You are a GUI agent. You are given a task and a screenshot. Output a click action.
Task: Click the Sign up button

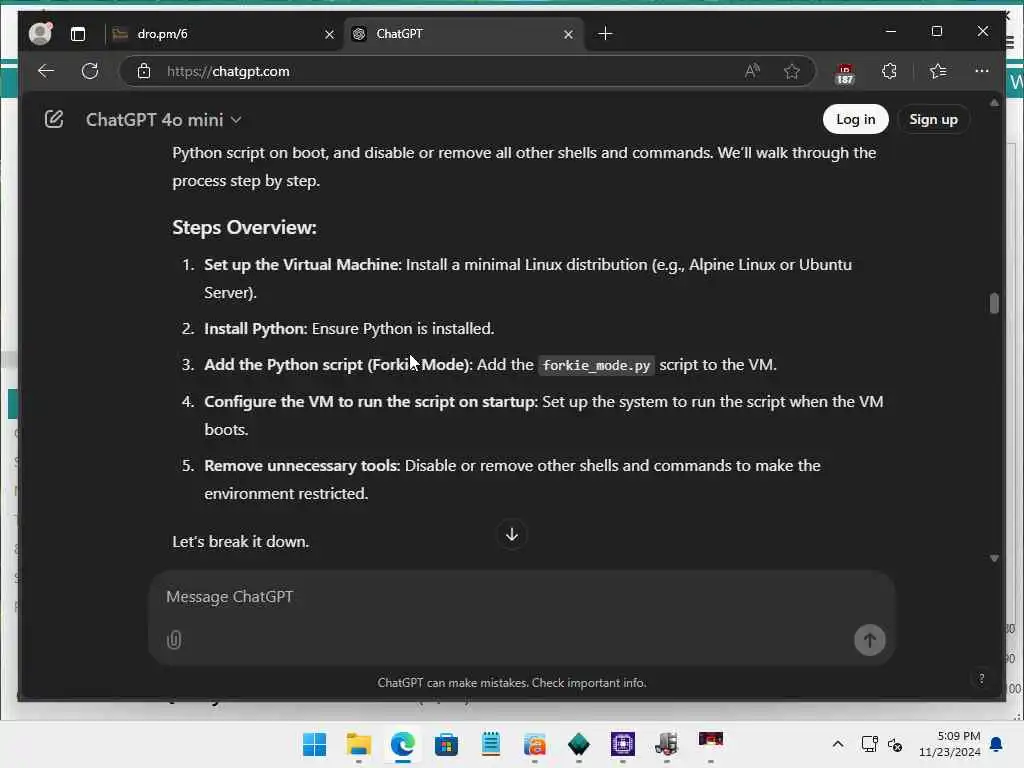tap(933, 119)
